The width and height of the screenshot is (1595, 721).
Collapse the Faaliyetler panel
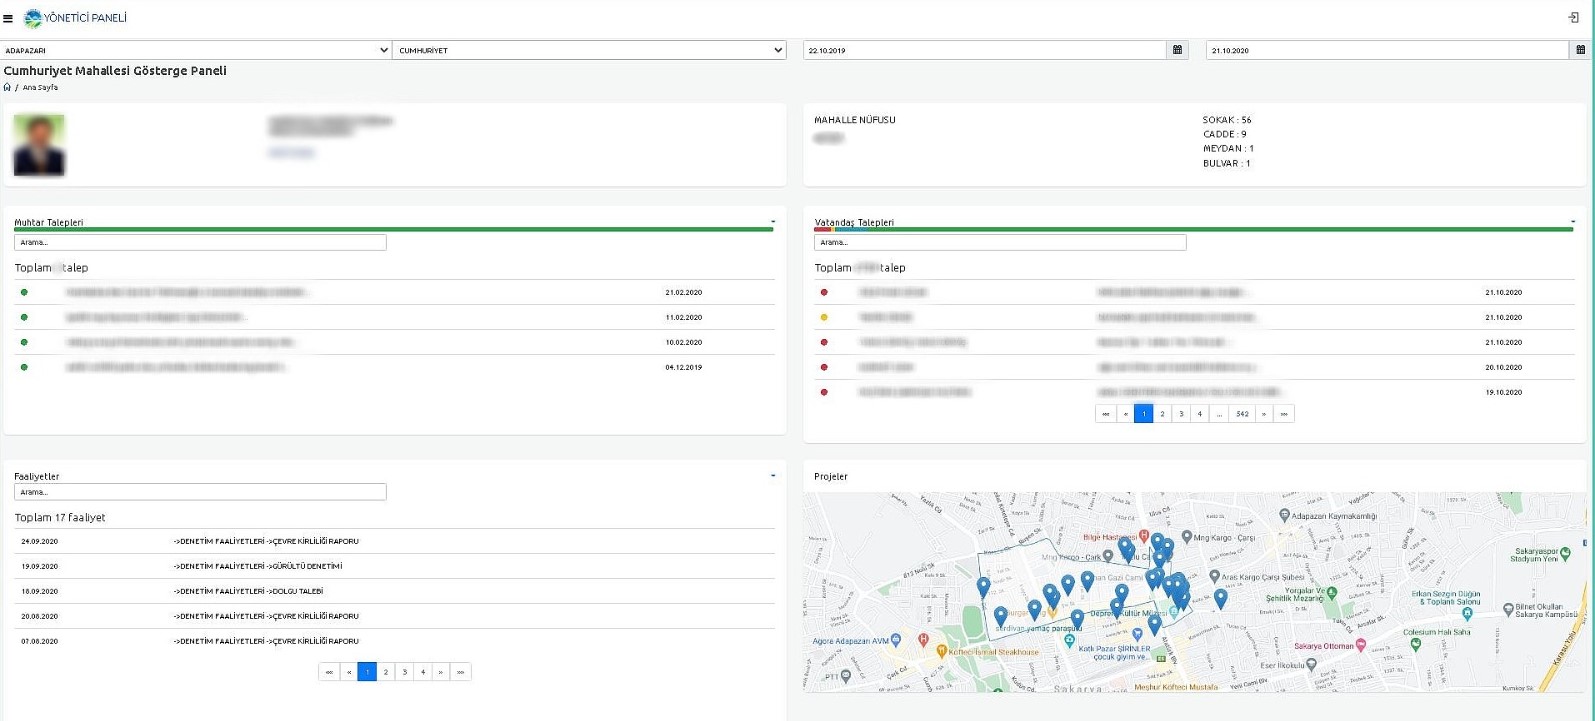pos(773,476)
